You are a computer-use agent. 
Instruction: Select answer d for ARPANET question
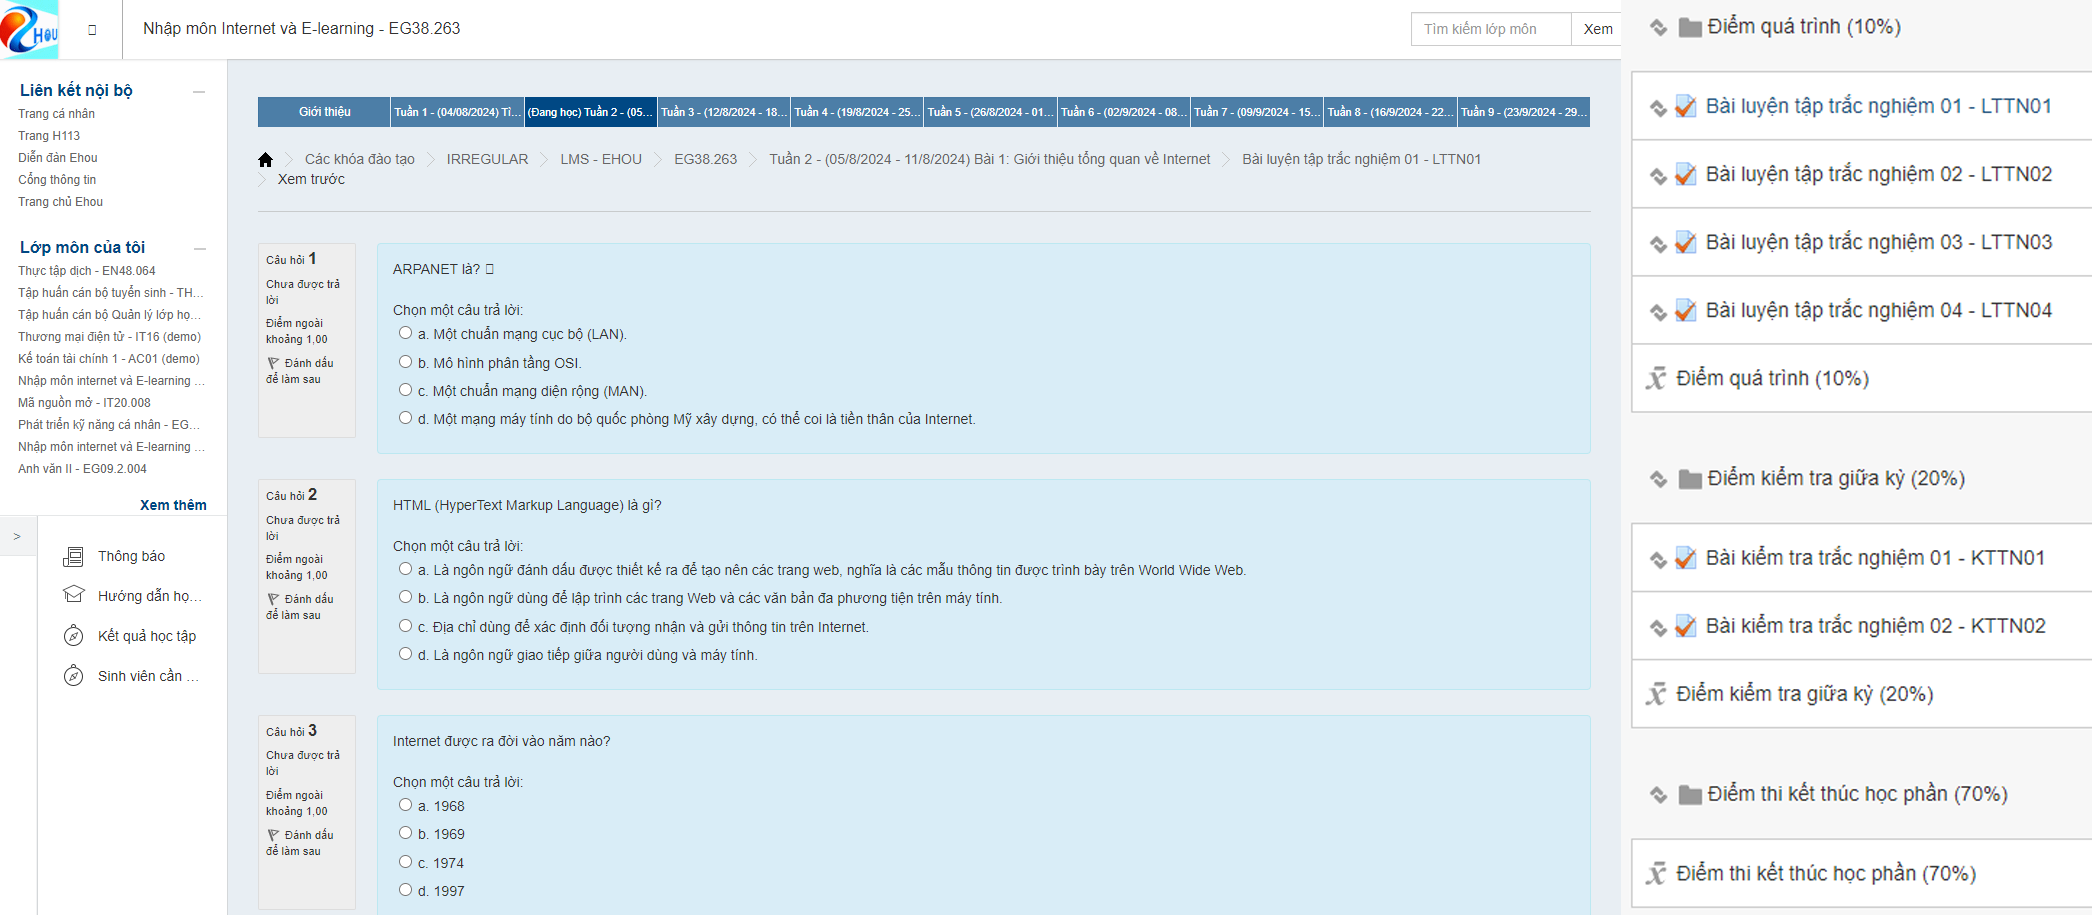(405, 418)
